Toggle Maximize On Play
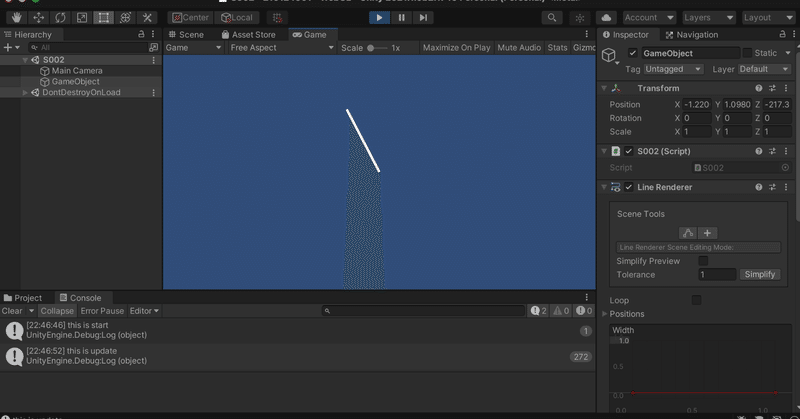 coord(456,47)
